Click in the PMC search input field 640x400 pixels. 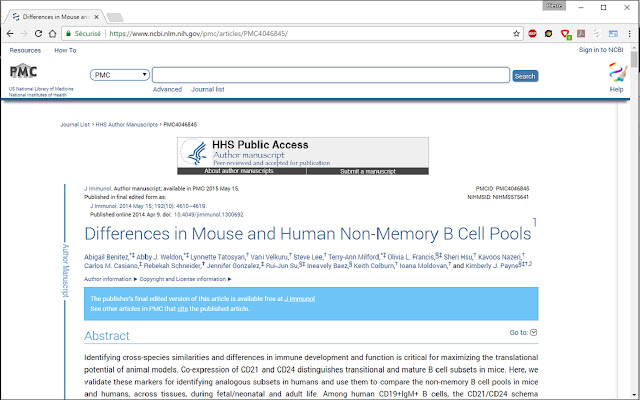click(331, 75)
